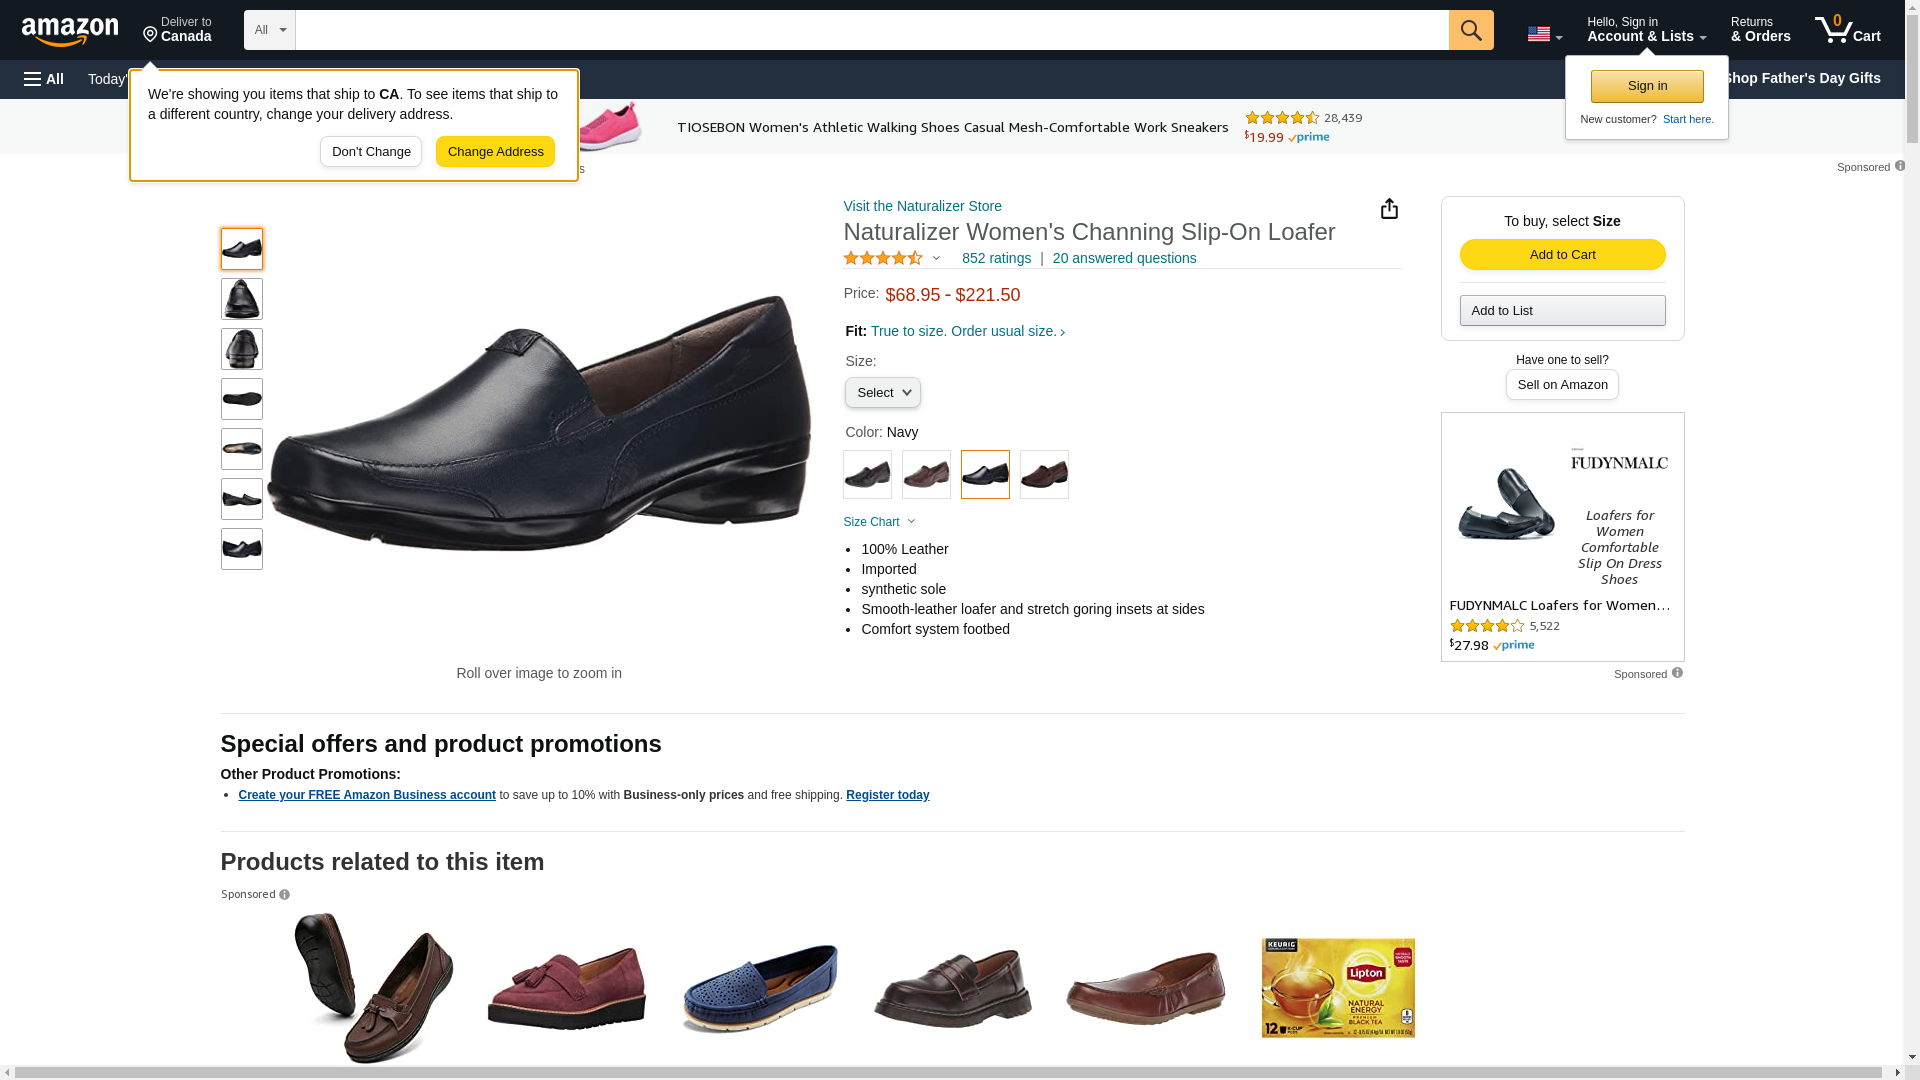The height and width of the screenshot is (1080, 1920).
Task: Click the Deliver to Canada location icon
Action: click(151, 35)
